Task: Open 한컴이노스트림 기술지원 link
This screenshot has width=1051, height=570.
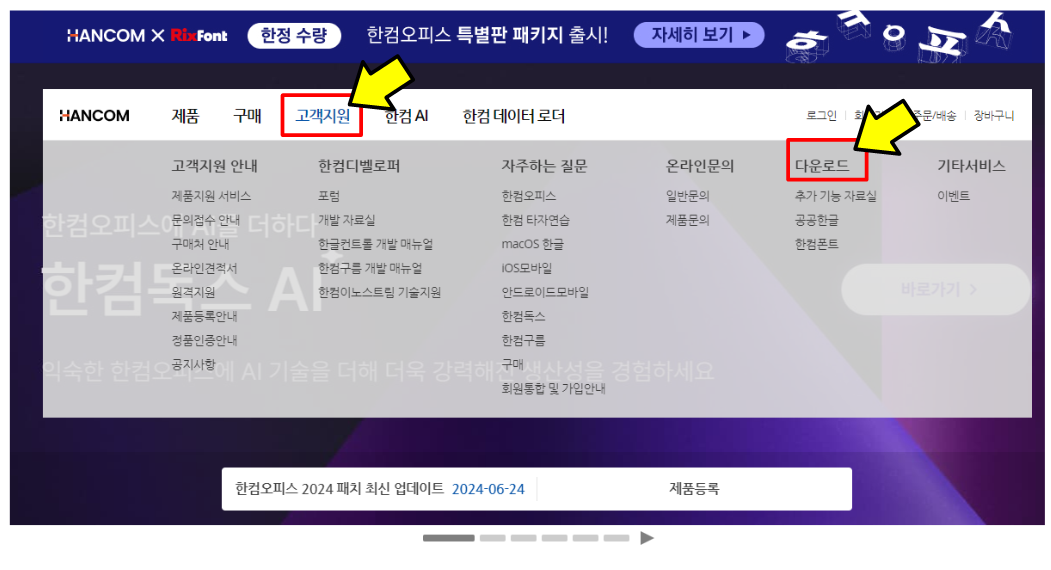Action: tap(379, 292)
